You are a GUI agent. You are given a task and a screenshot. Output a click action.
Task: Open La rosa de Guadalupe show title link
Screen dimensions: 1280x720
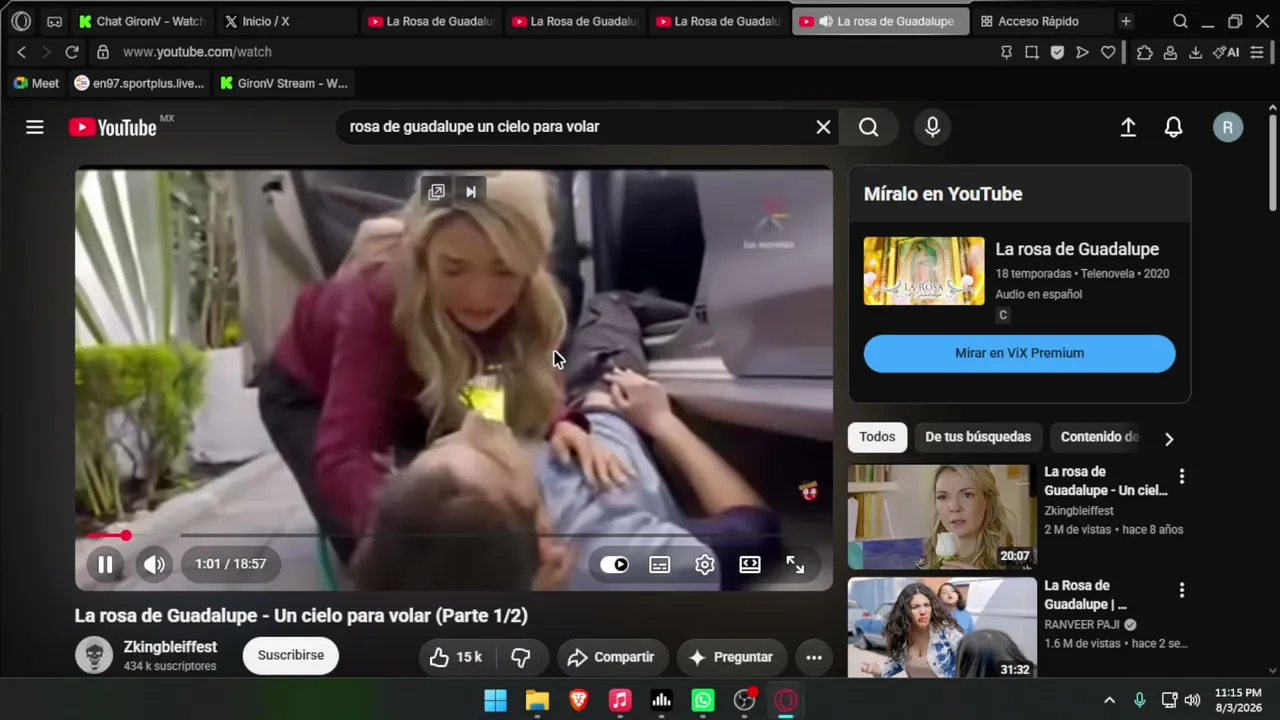pos(1077,249)
